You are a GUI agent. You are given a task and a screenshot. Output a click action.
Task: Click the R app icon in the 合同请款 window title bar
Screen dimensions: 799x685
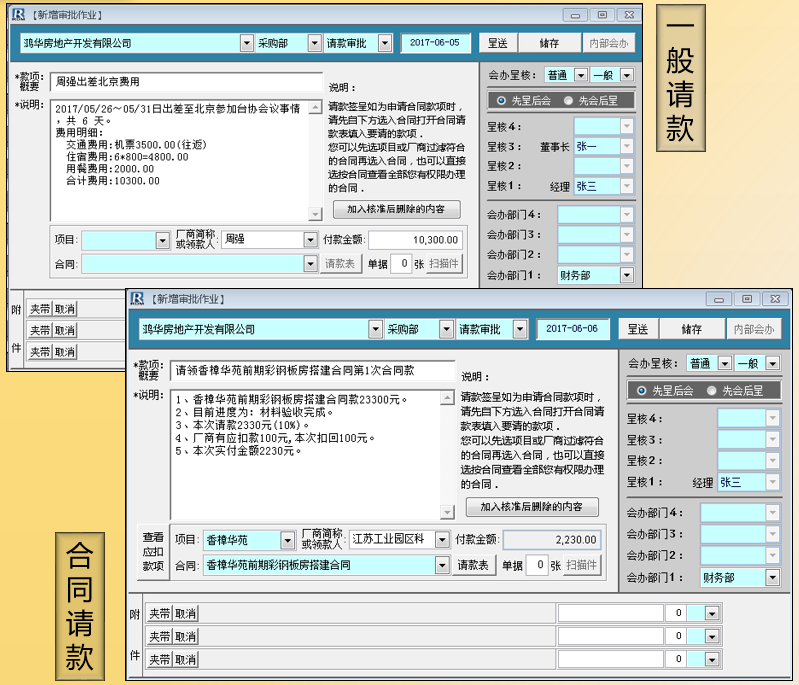(137, 298)
